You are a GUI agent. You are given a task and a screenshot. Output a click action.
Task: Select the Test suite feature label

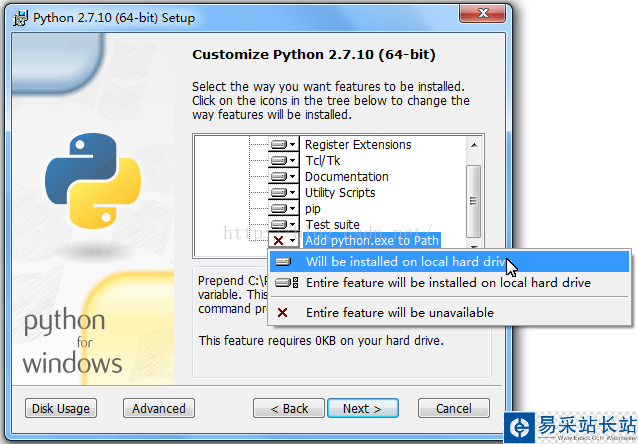point(332,225)
